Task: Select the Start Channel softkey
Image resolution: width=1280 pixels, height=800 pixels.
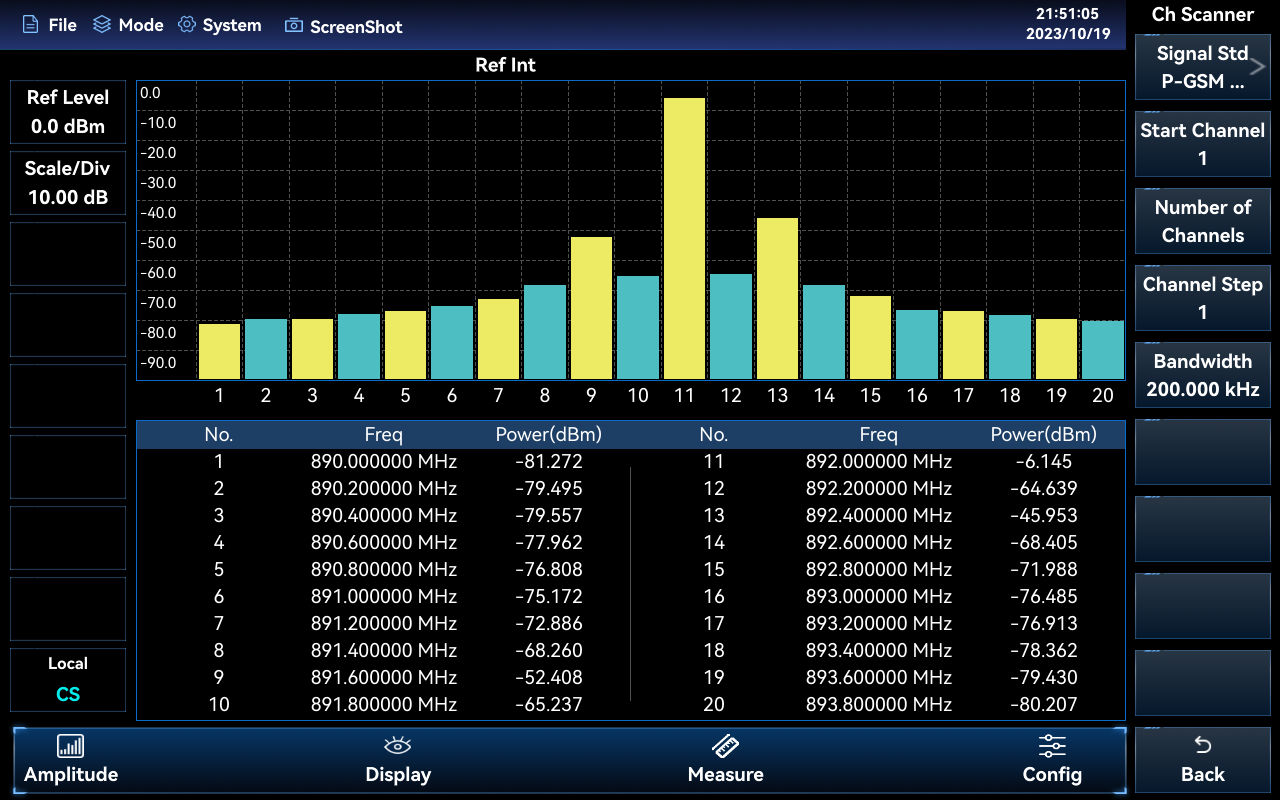Action: click(x=1202, y=144)
